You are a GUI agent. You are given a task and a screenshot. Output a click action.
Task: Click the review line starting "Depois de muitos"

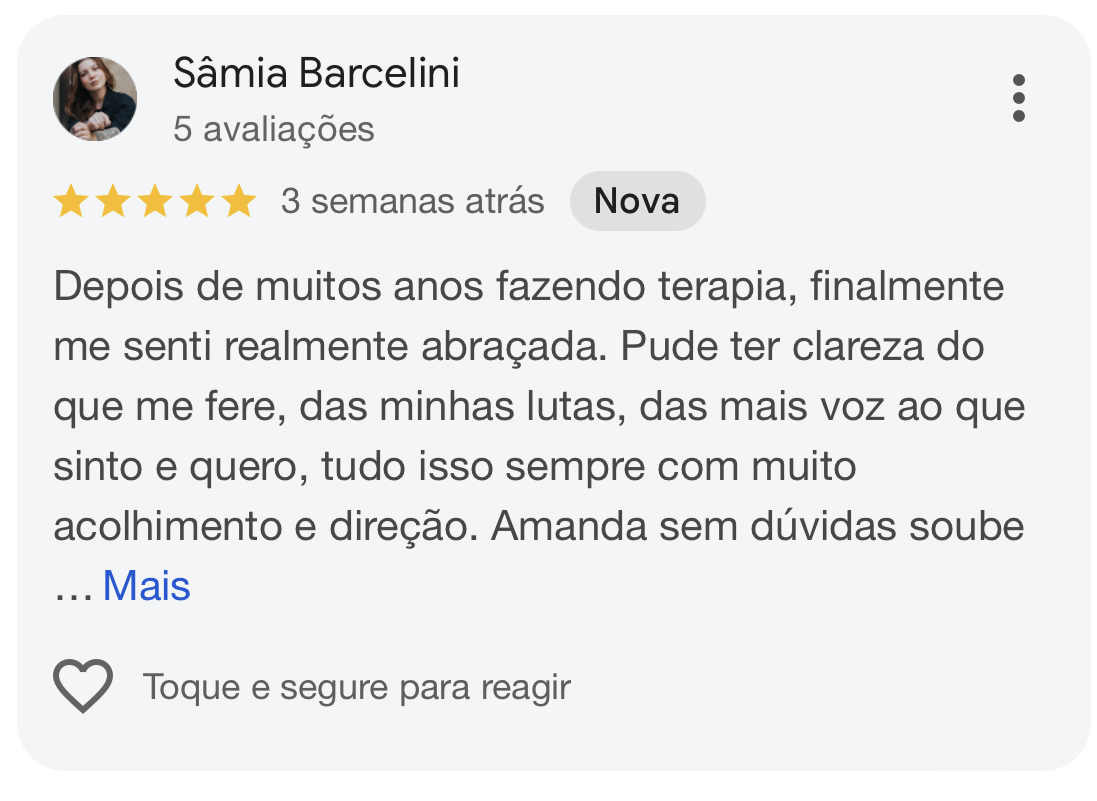(x=528, y=288)
